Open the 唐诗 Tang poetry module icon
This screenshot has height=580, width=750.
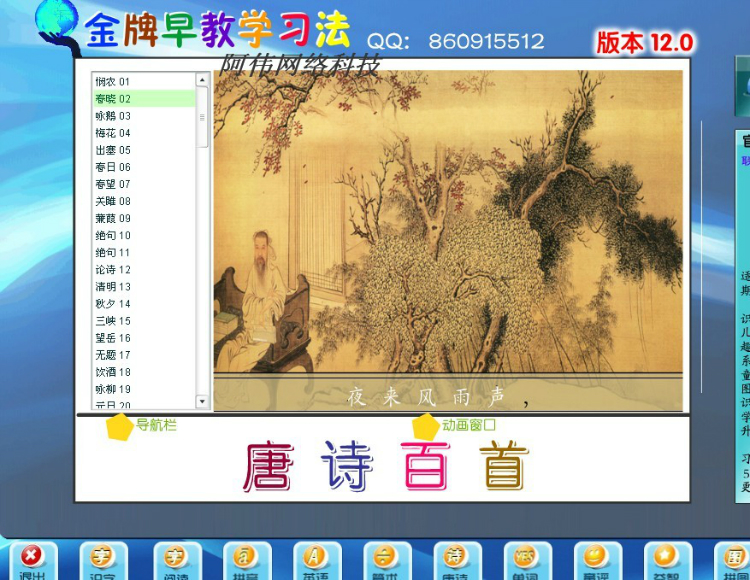tap(456, 560)
